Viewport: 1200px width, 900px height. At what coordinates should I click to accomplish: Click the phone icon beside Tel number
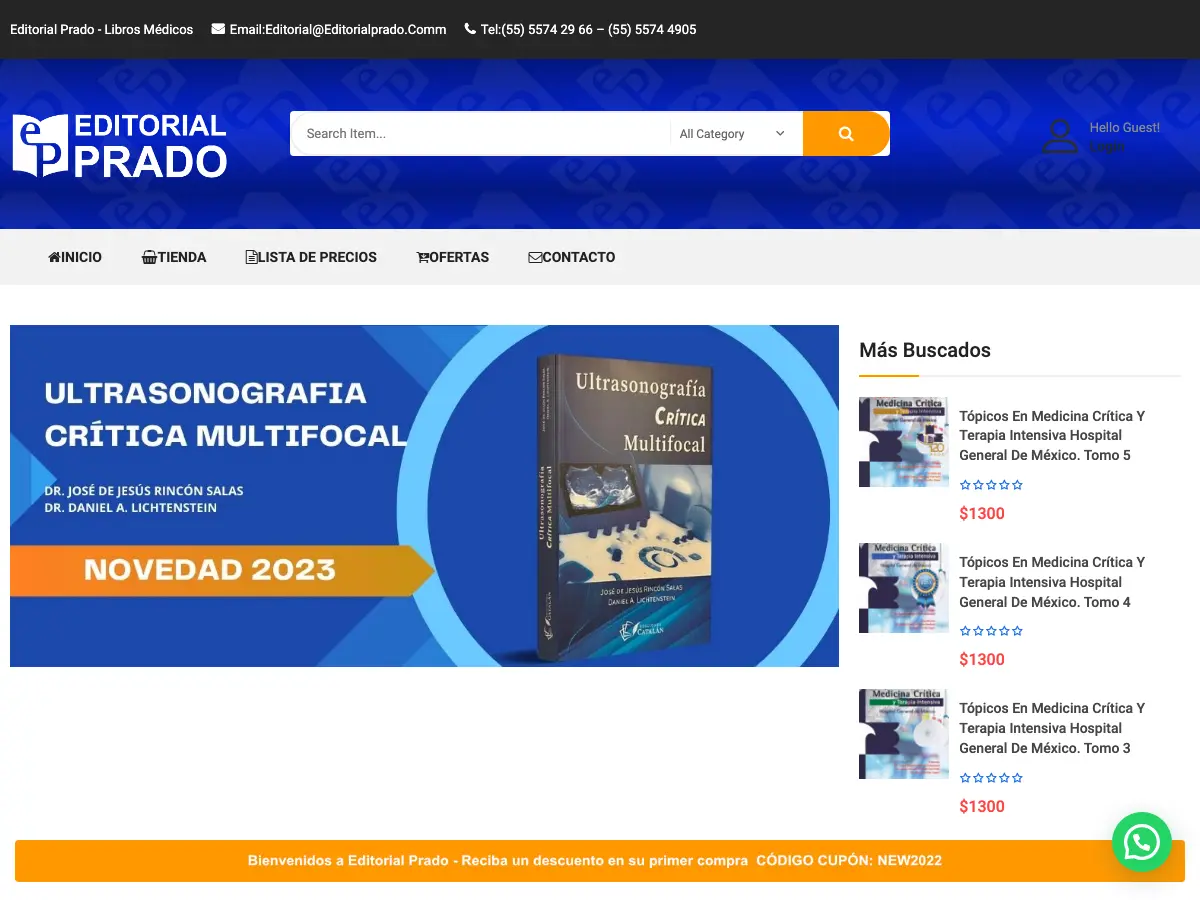point(470,29)
